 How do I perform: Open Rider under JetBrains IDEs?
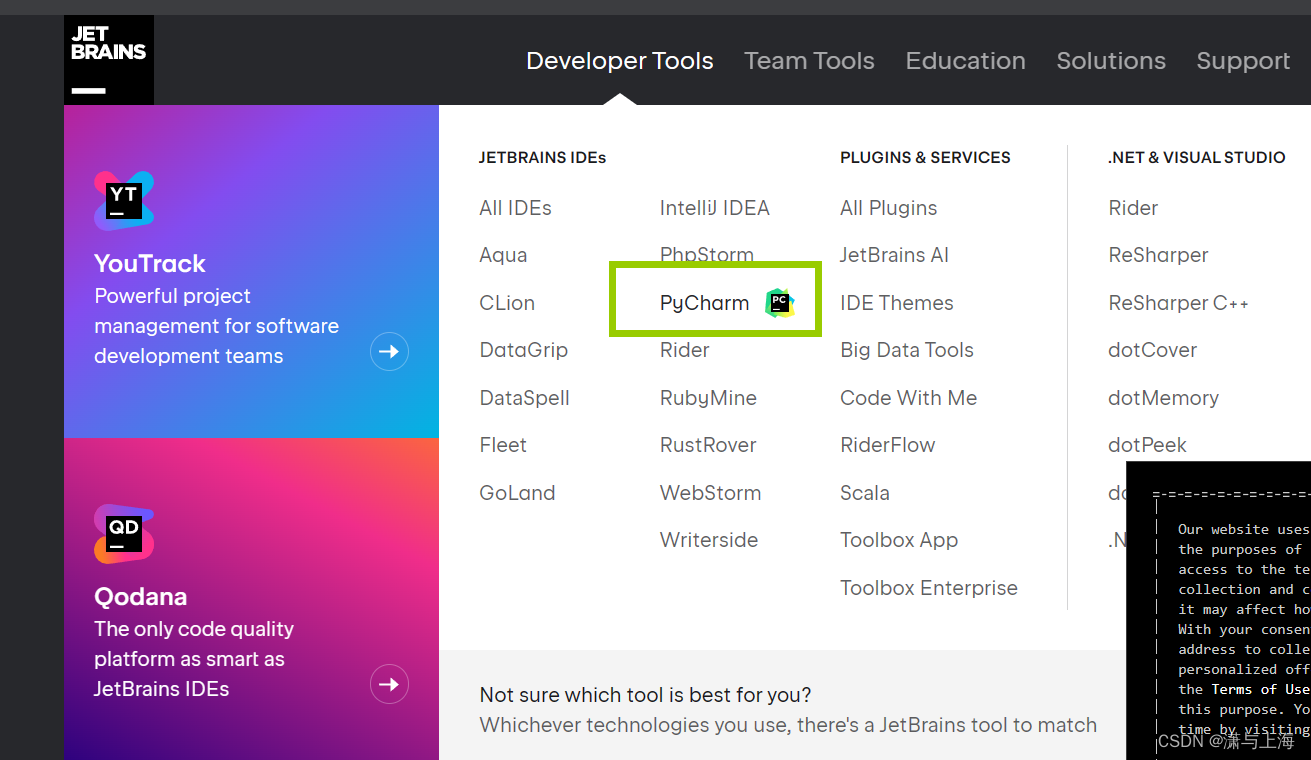tap(685, 350)
